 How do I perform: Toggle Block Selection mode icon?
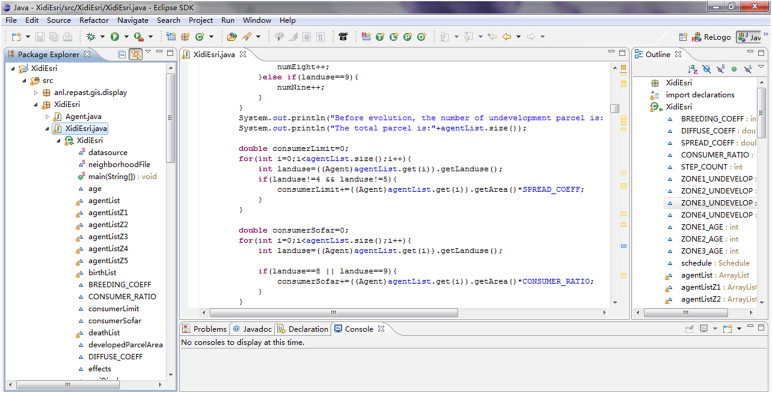pos(307,37)
